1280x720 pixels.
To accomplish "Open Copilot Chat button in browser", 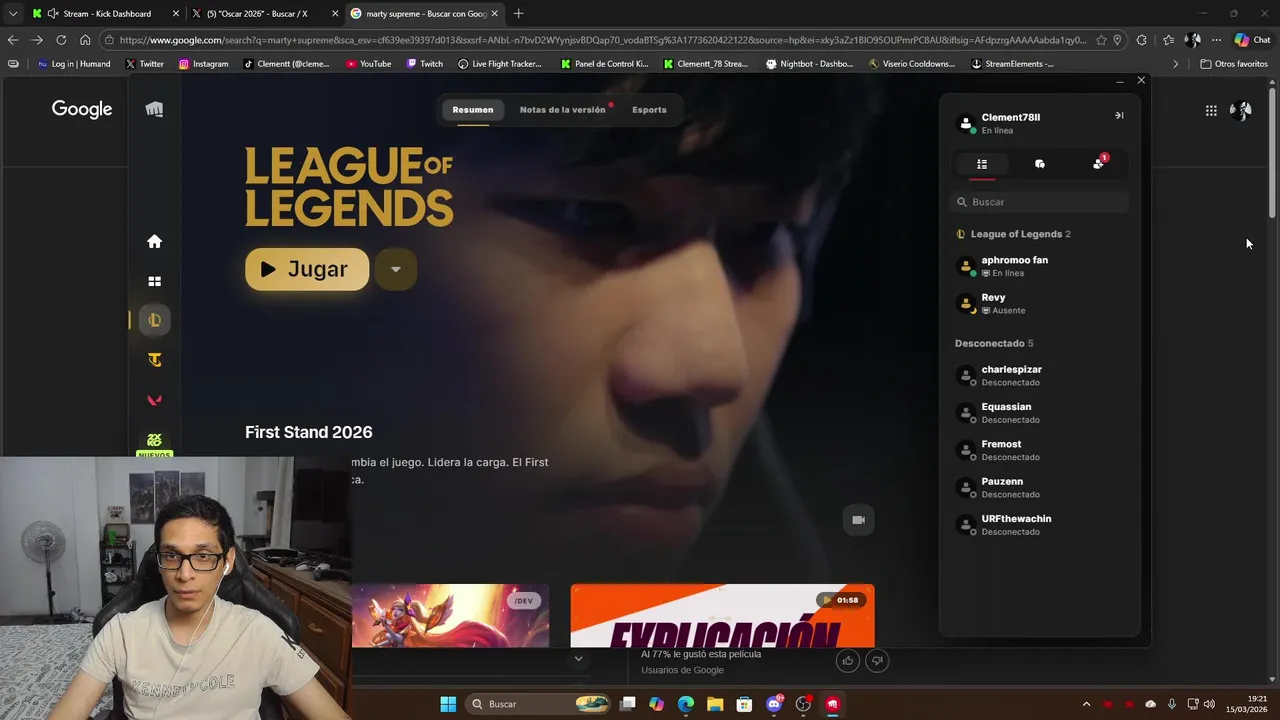I will [x=1253, y=40].
